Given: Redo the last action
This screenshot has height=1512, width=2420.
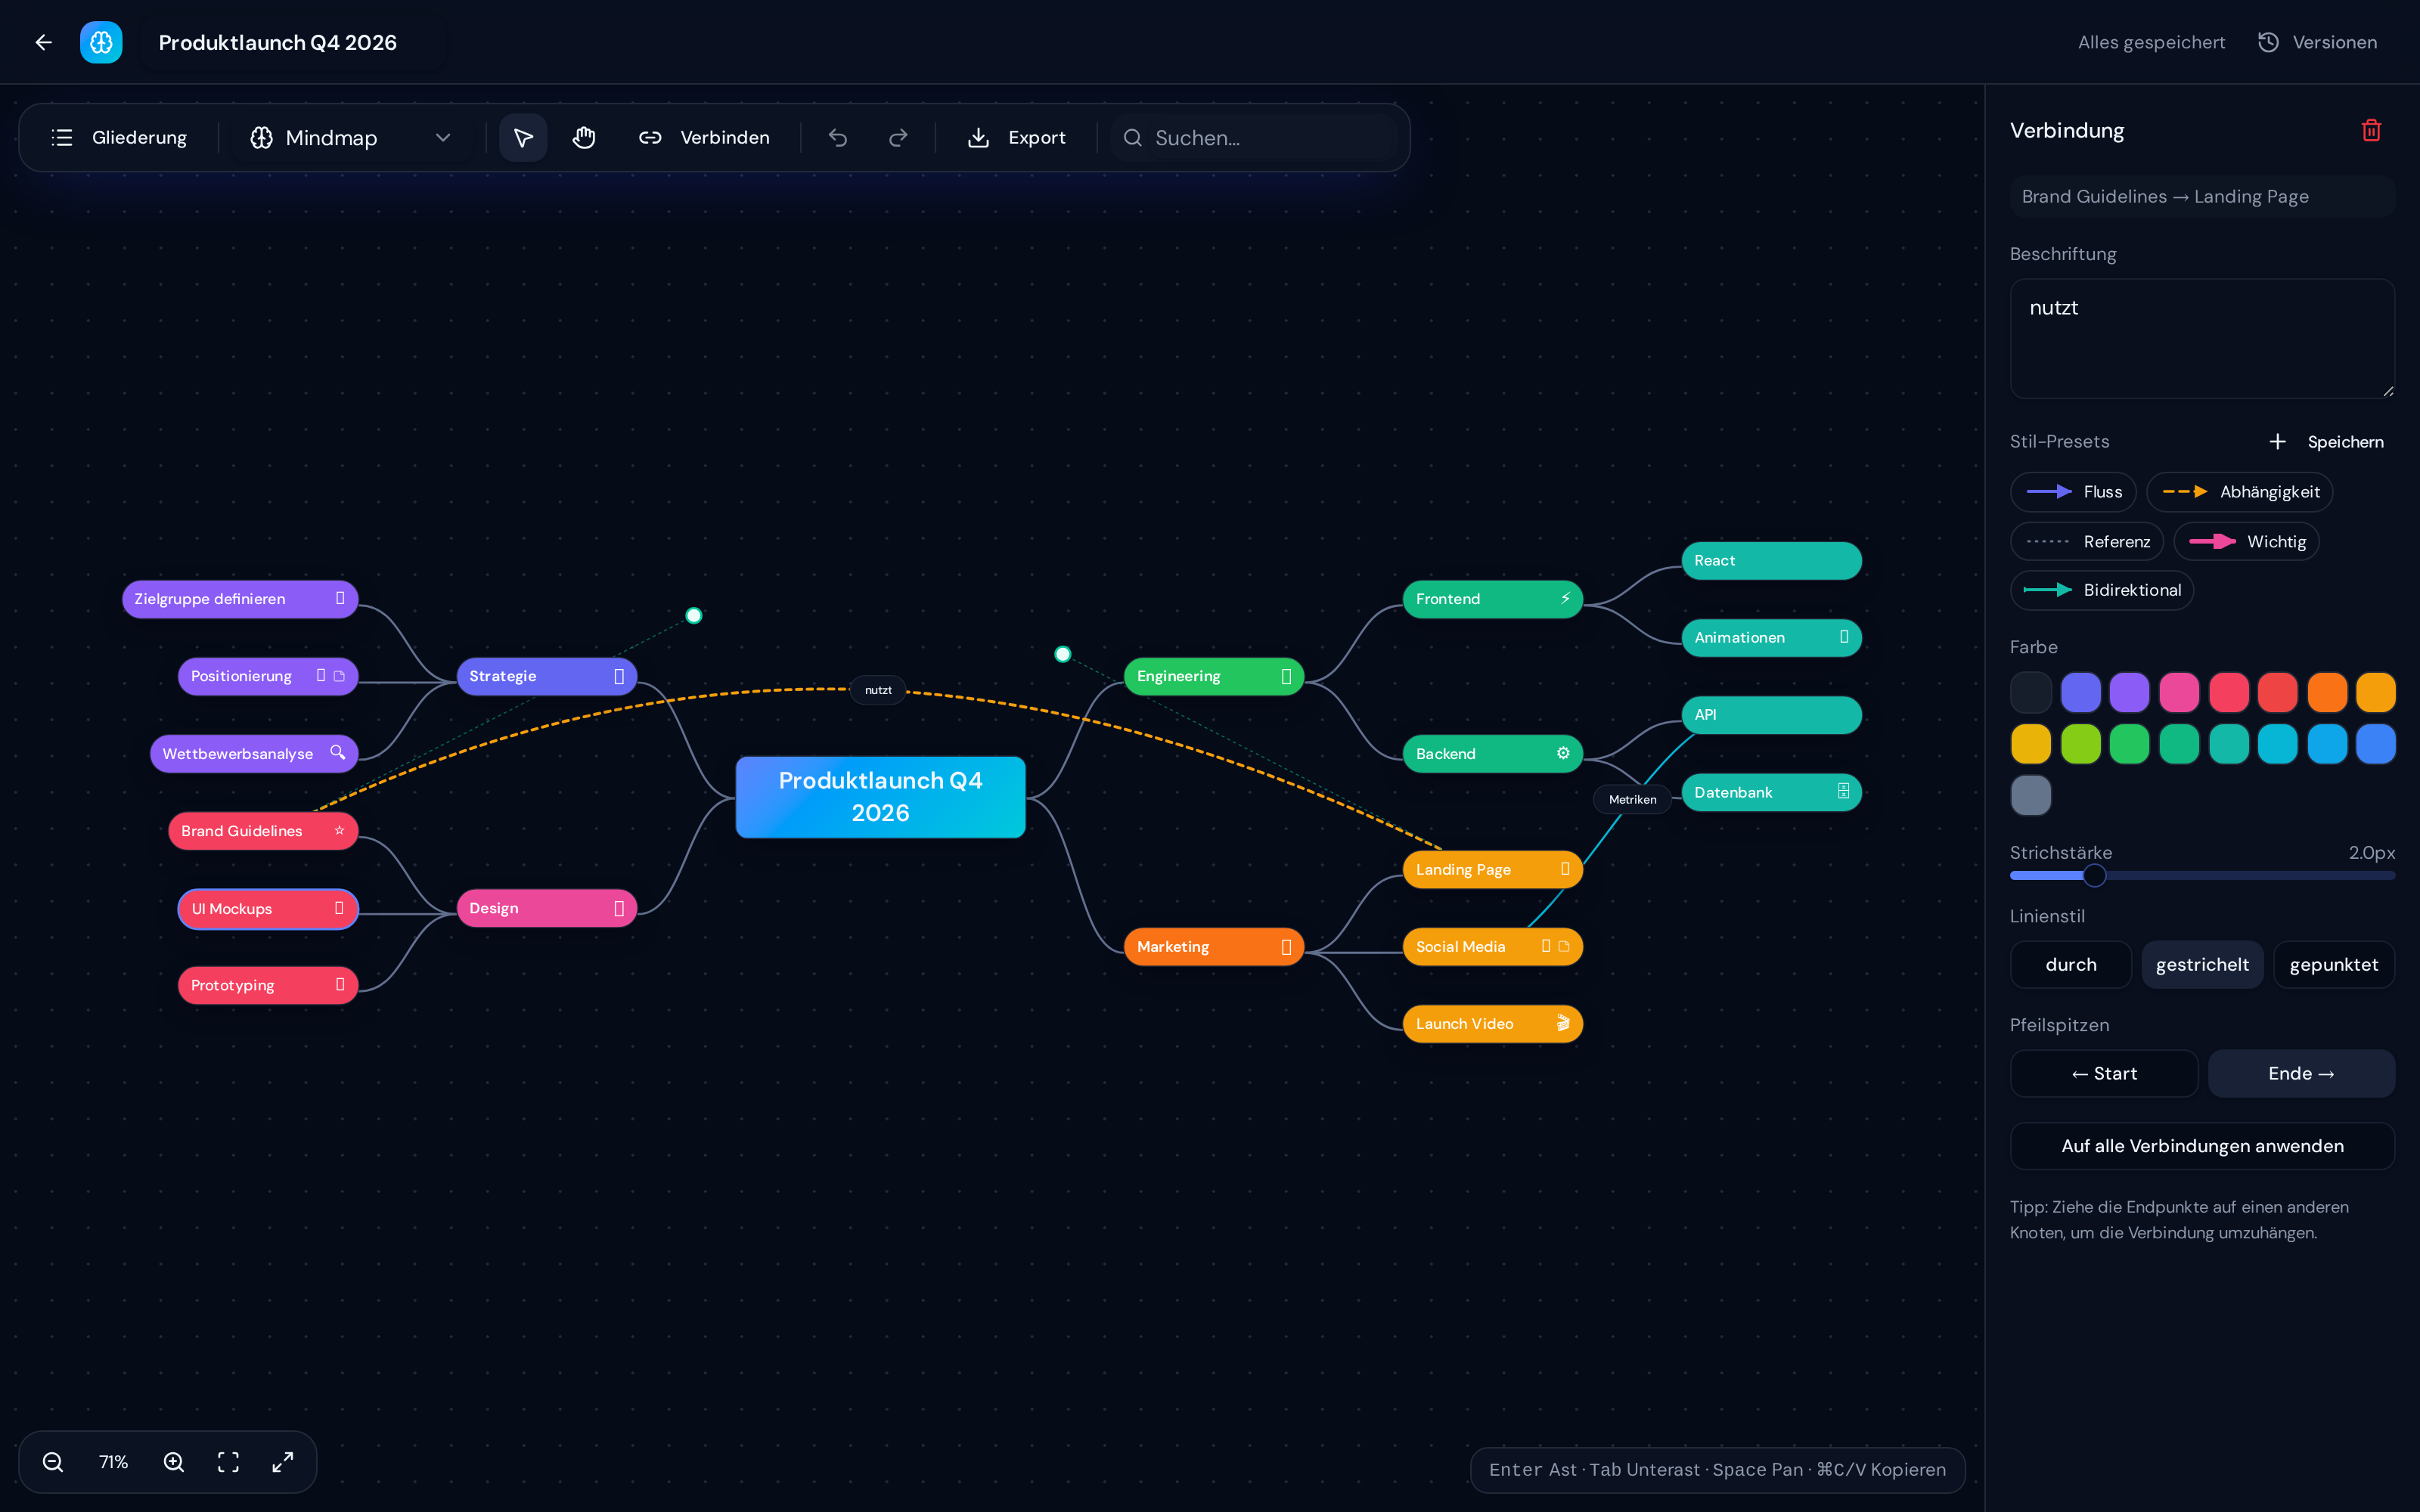Looking at the screenshot, I should click(x=898, y=138).
